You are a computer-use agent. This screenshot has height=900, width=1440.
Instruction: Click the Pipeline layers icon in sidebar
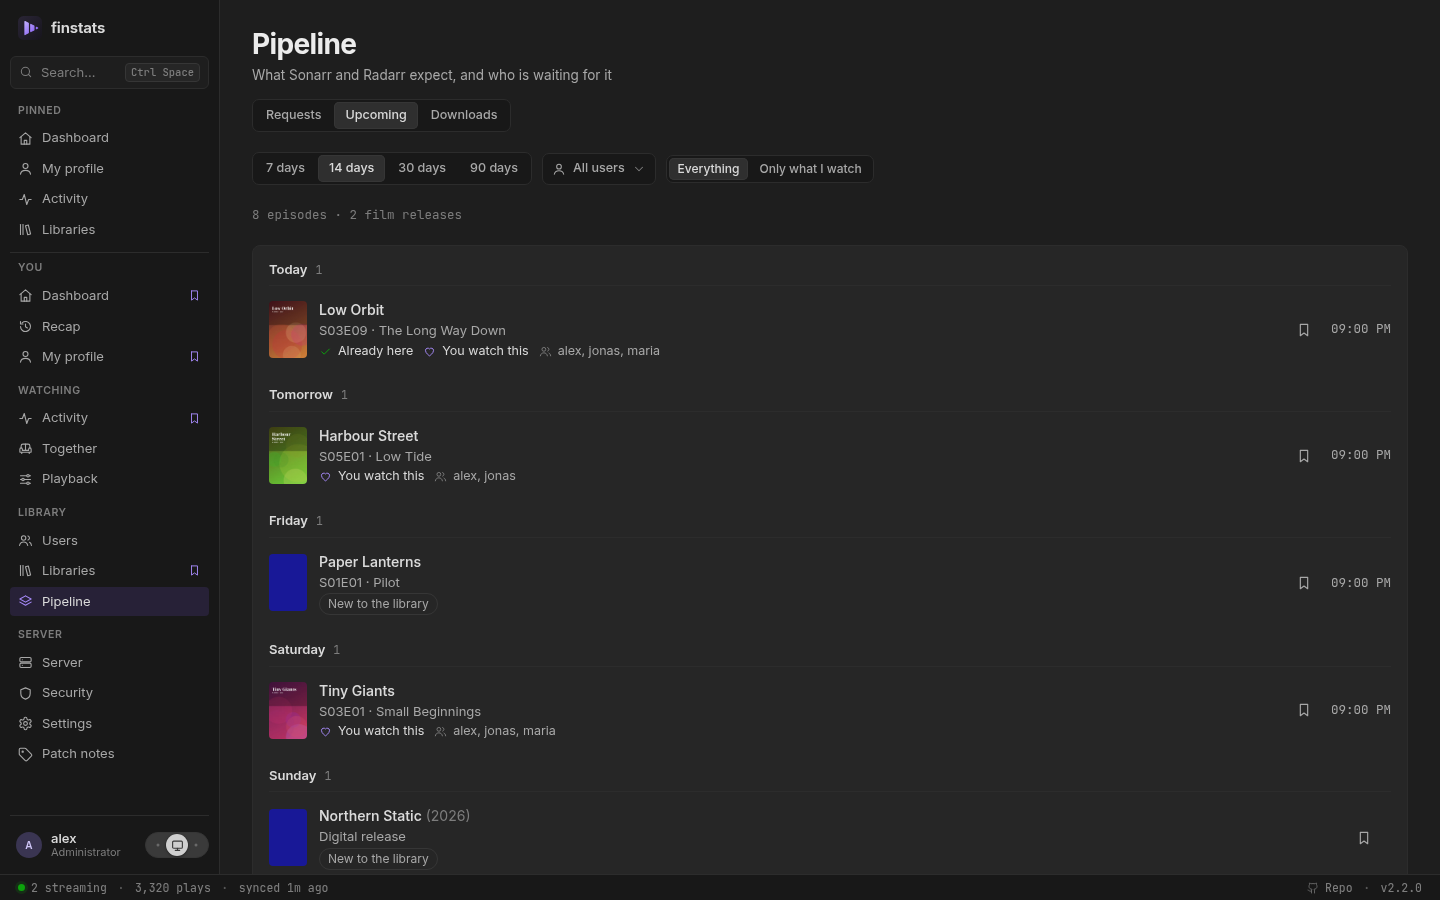pyautogui.click(x=26, y=602)
